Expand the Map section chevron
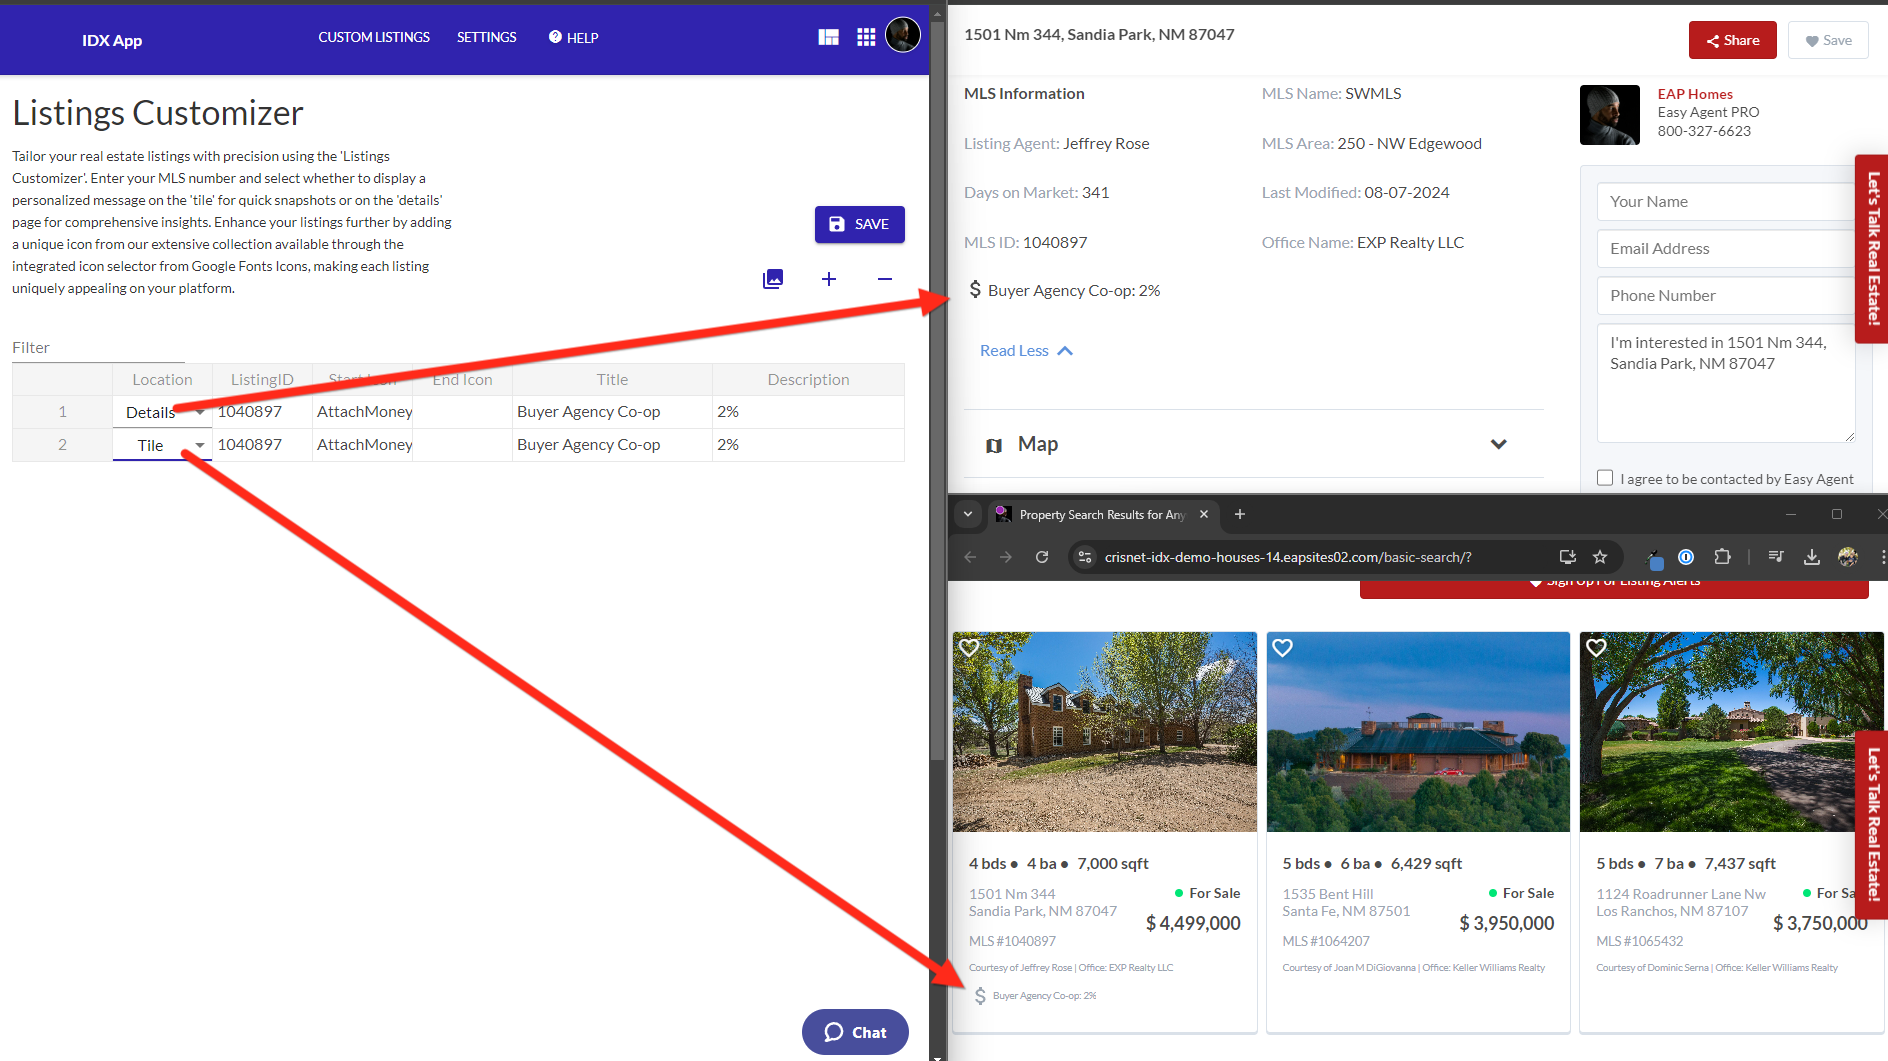This screenshot has width=1888, height=1061. point(1498,444)
